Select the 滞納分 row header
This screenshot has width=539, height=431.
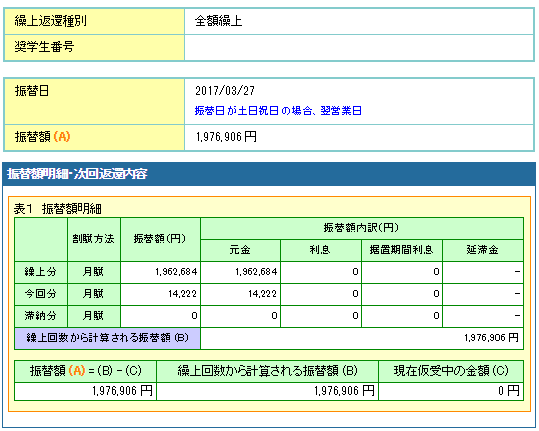click(x=41, y=316)
